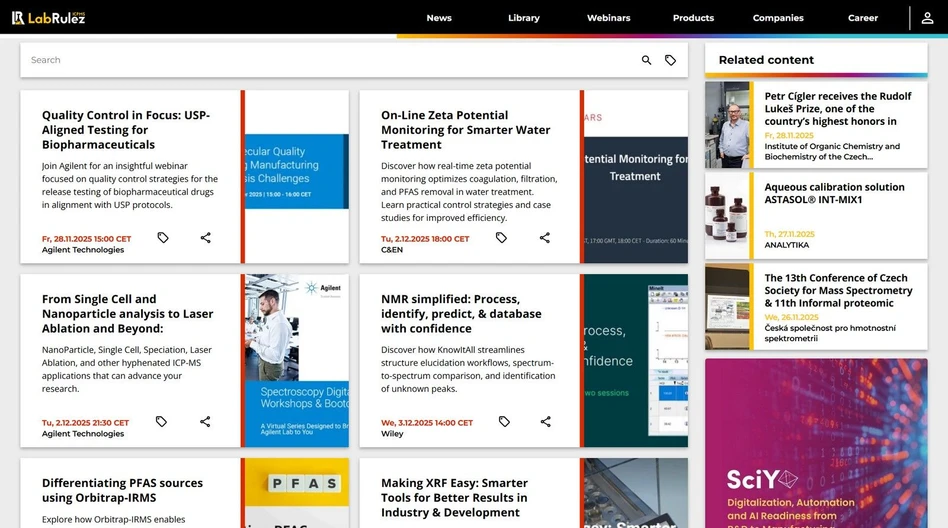This screenshot has width=948, height=528.
Task: Click date Tu, 2.12.2025 21:30 CET
Action: (x=85, y=423)
